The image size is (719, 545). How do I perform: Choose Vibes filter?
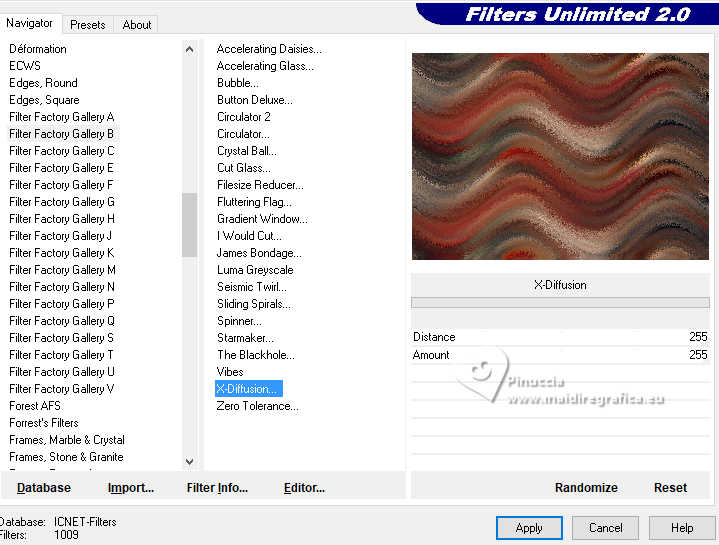[230, 371]
